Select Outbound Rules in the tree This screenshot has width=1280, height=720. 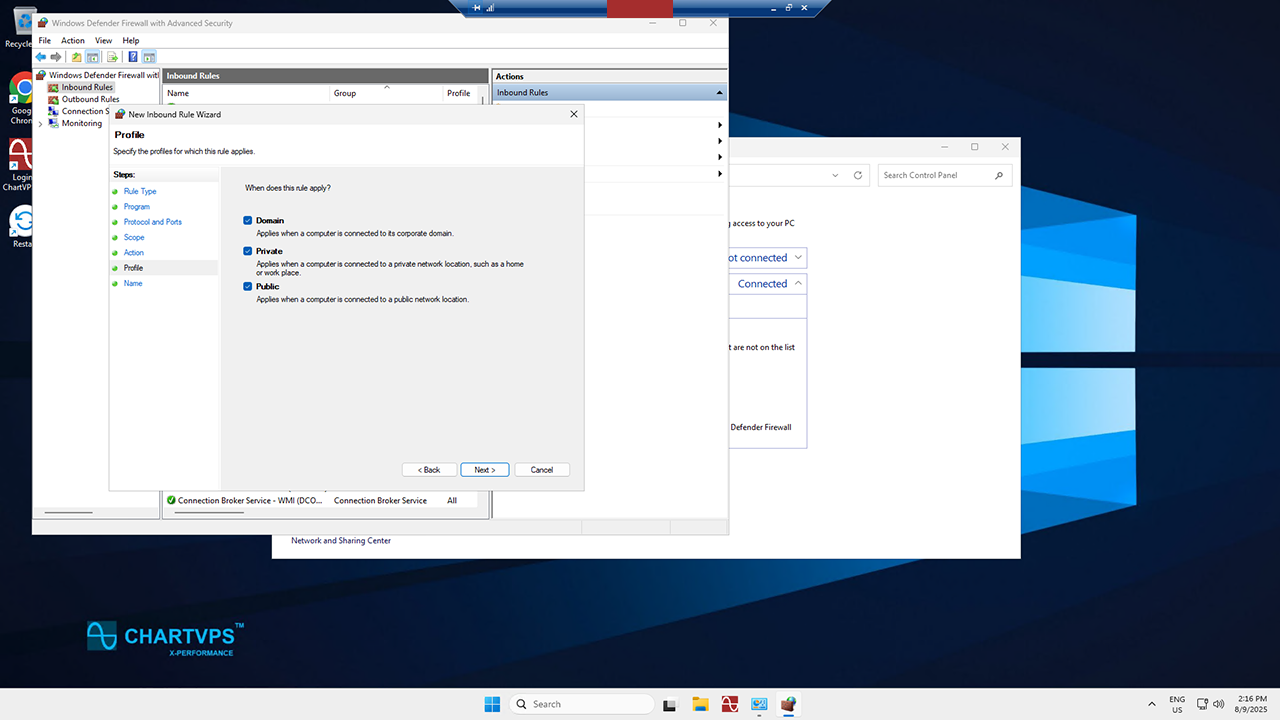click(90, 99)
